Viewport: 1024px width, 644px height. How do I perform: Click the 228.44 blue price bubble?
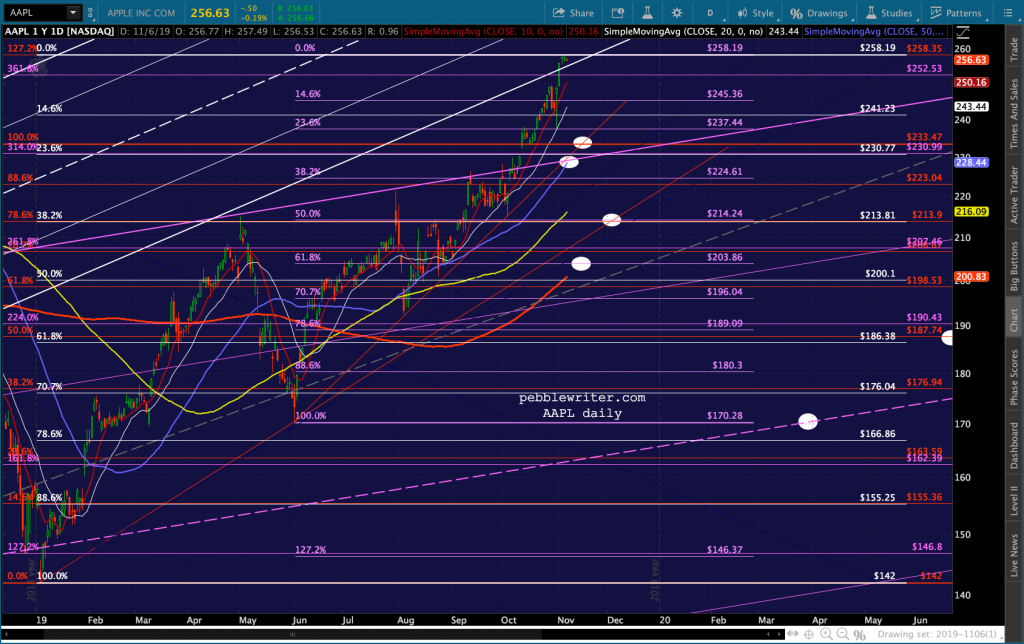(x=971, y=162)
